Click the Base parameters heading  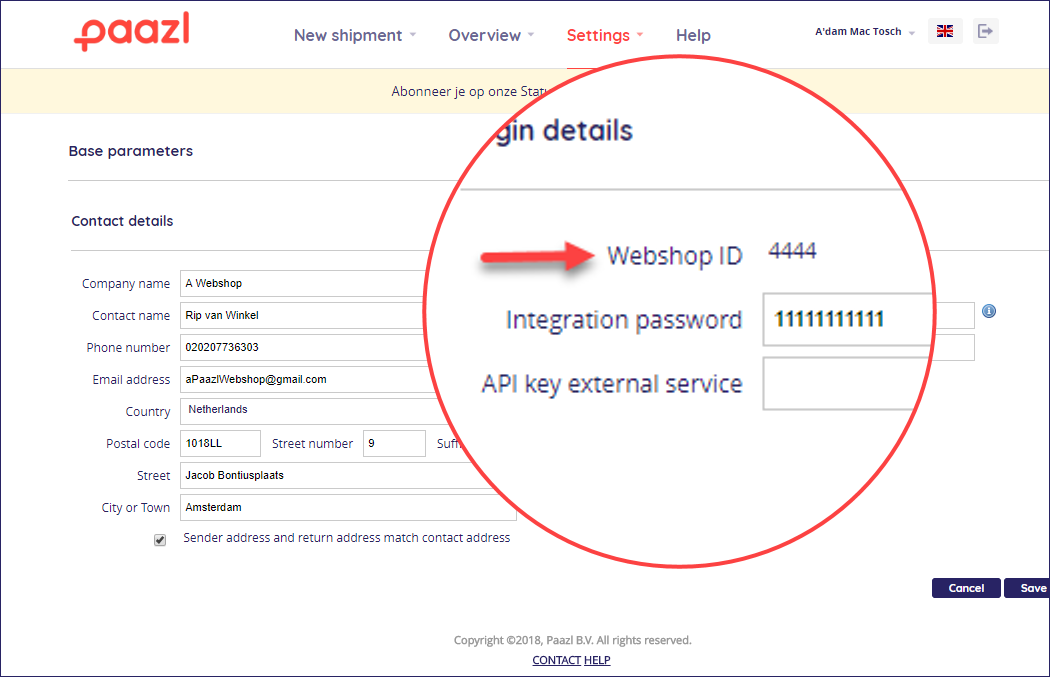click(x=131, y=151)
